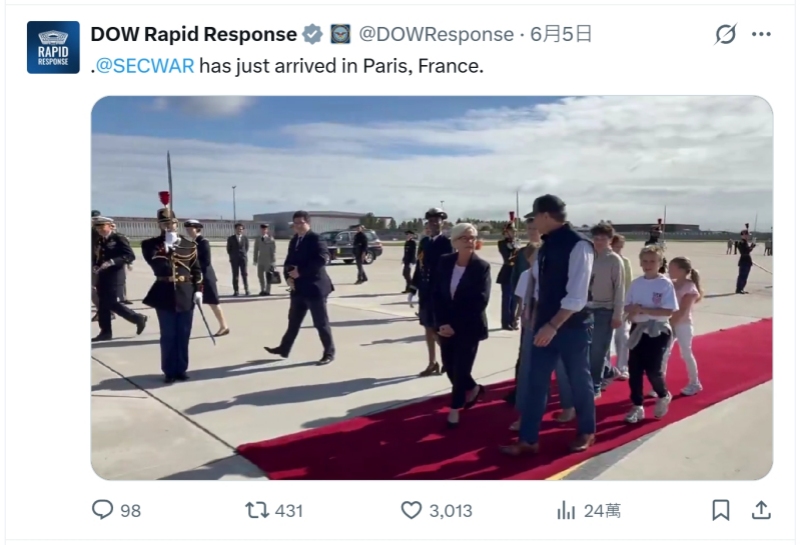This screenshot has width=800, height=545.
Task: Open the Rapid Response profile avatar
Action: point(53,47)
